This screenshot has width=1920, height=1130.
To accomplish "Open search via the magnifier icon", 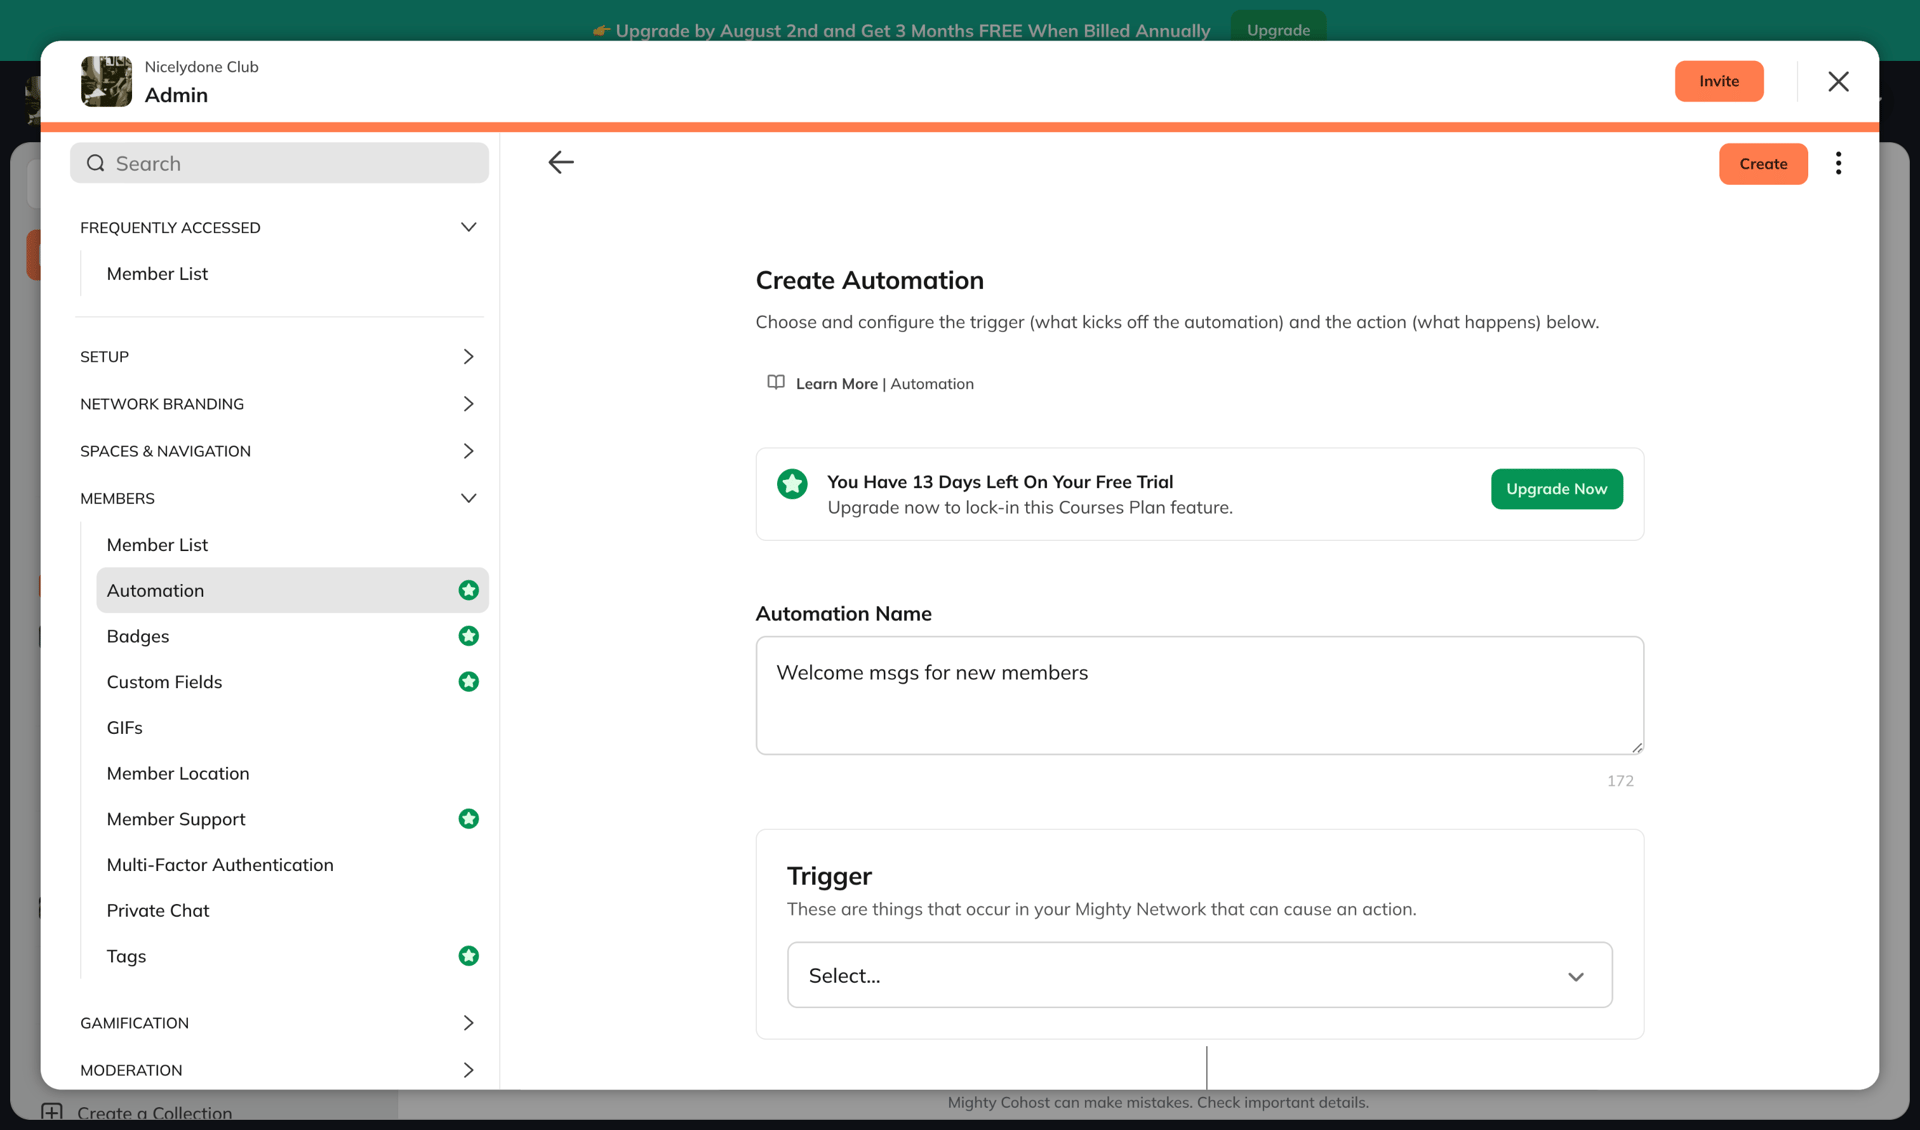I will pos(95,163).
